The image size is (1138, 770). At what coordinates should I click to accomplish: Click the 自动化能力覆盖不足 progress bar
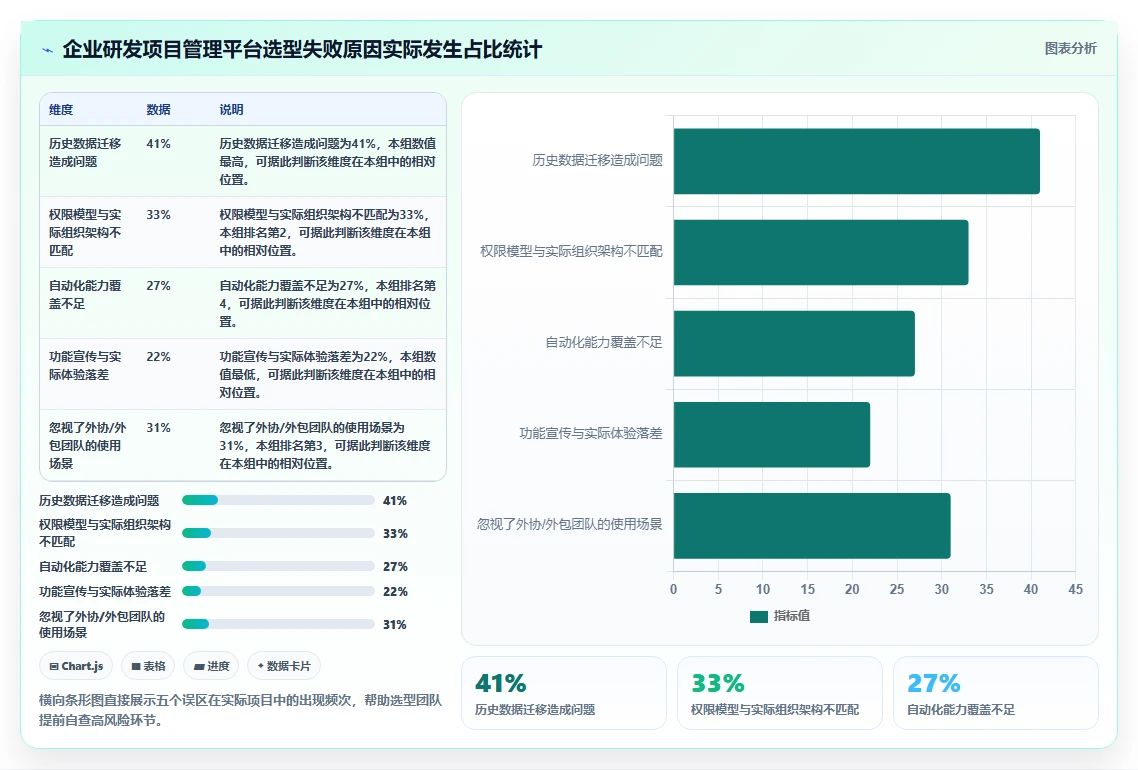pos(278,566)
